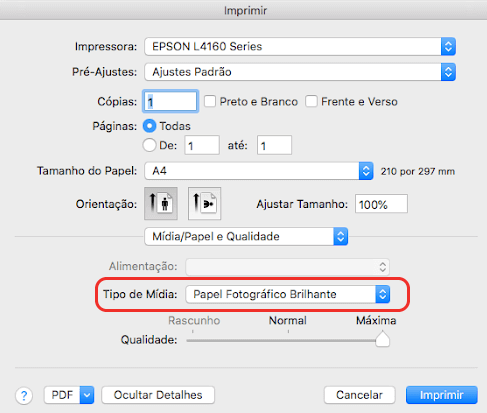Click the Cancelar button

359,395
